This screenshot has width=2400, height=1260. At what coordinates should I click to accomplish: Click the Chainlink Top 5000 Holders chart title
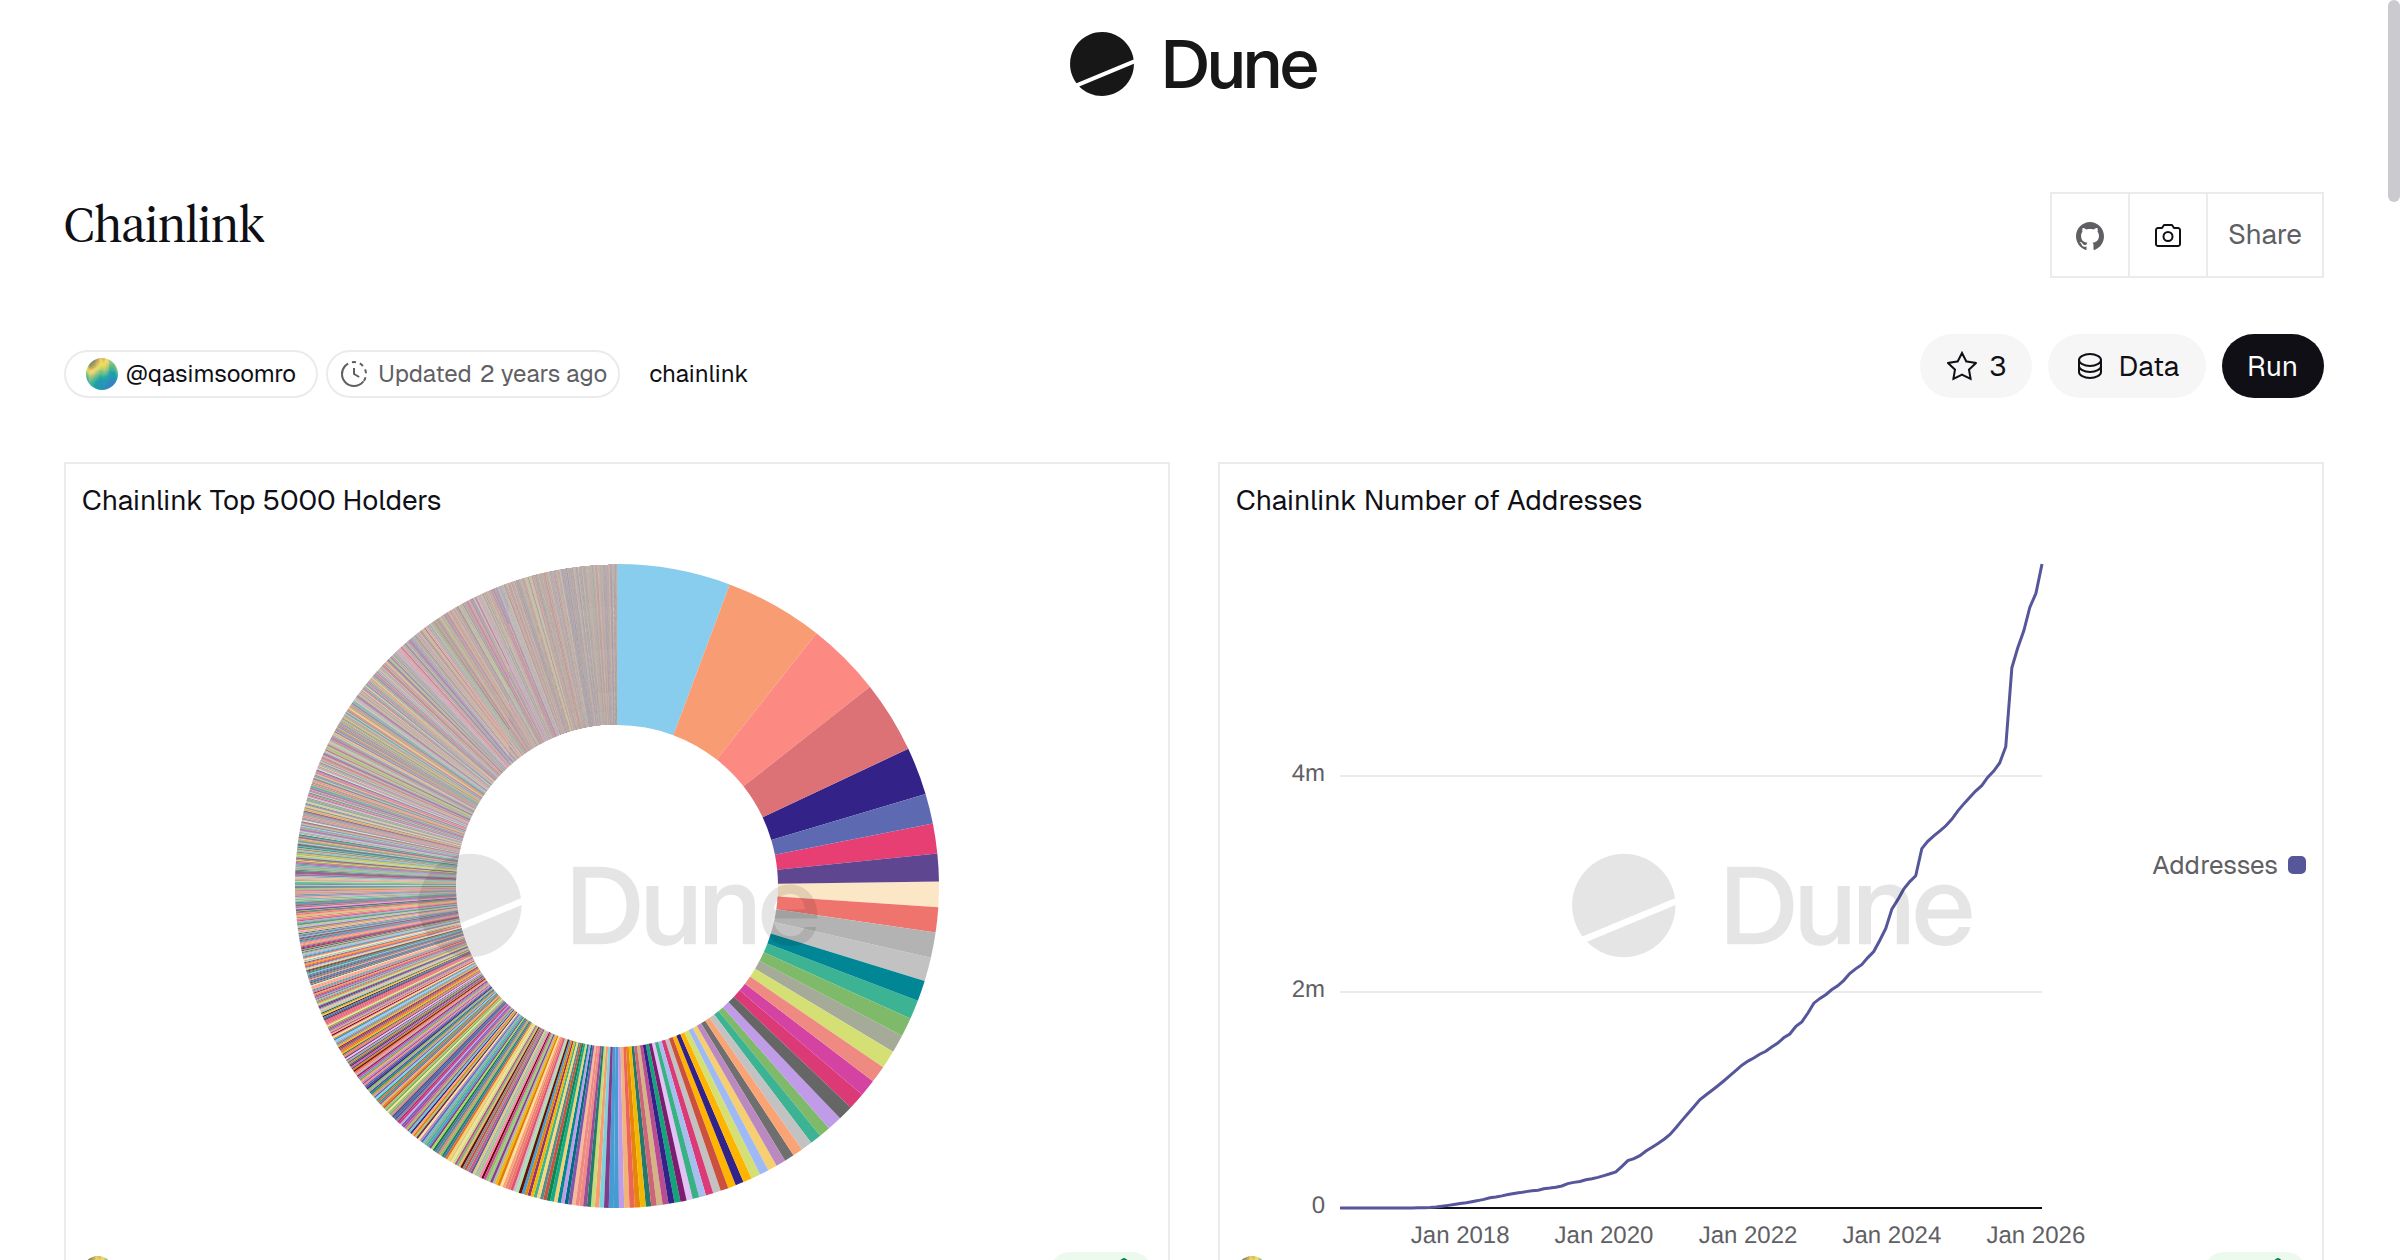pos(262,501)
